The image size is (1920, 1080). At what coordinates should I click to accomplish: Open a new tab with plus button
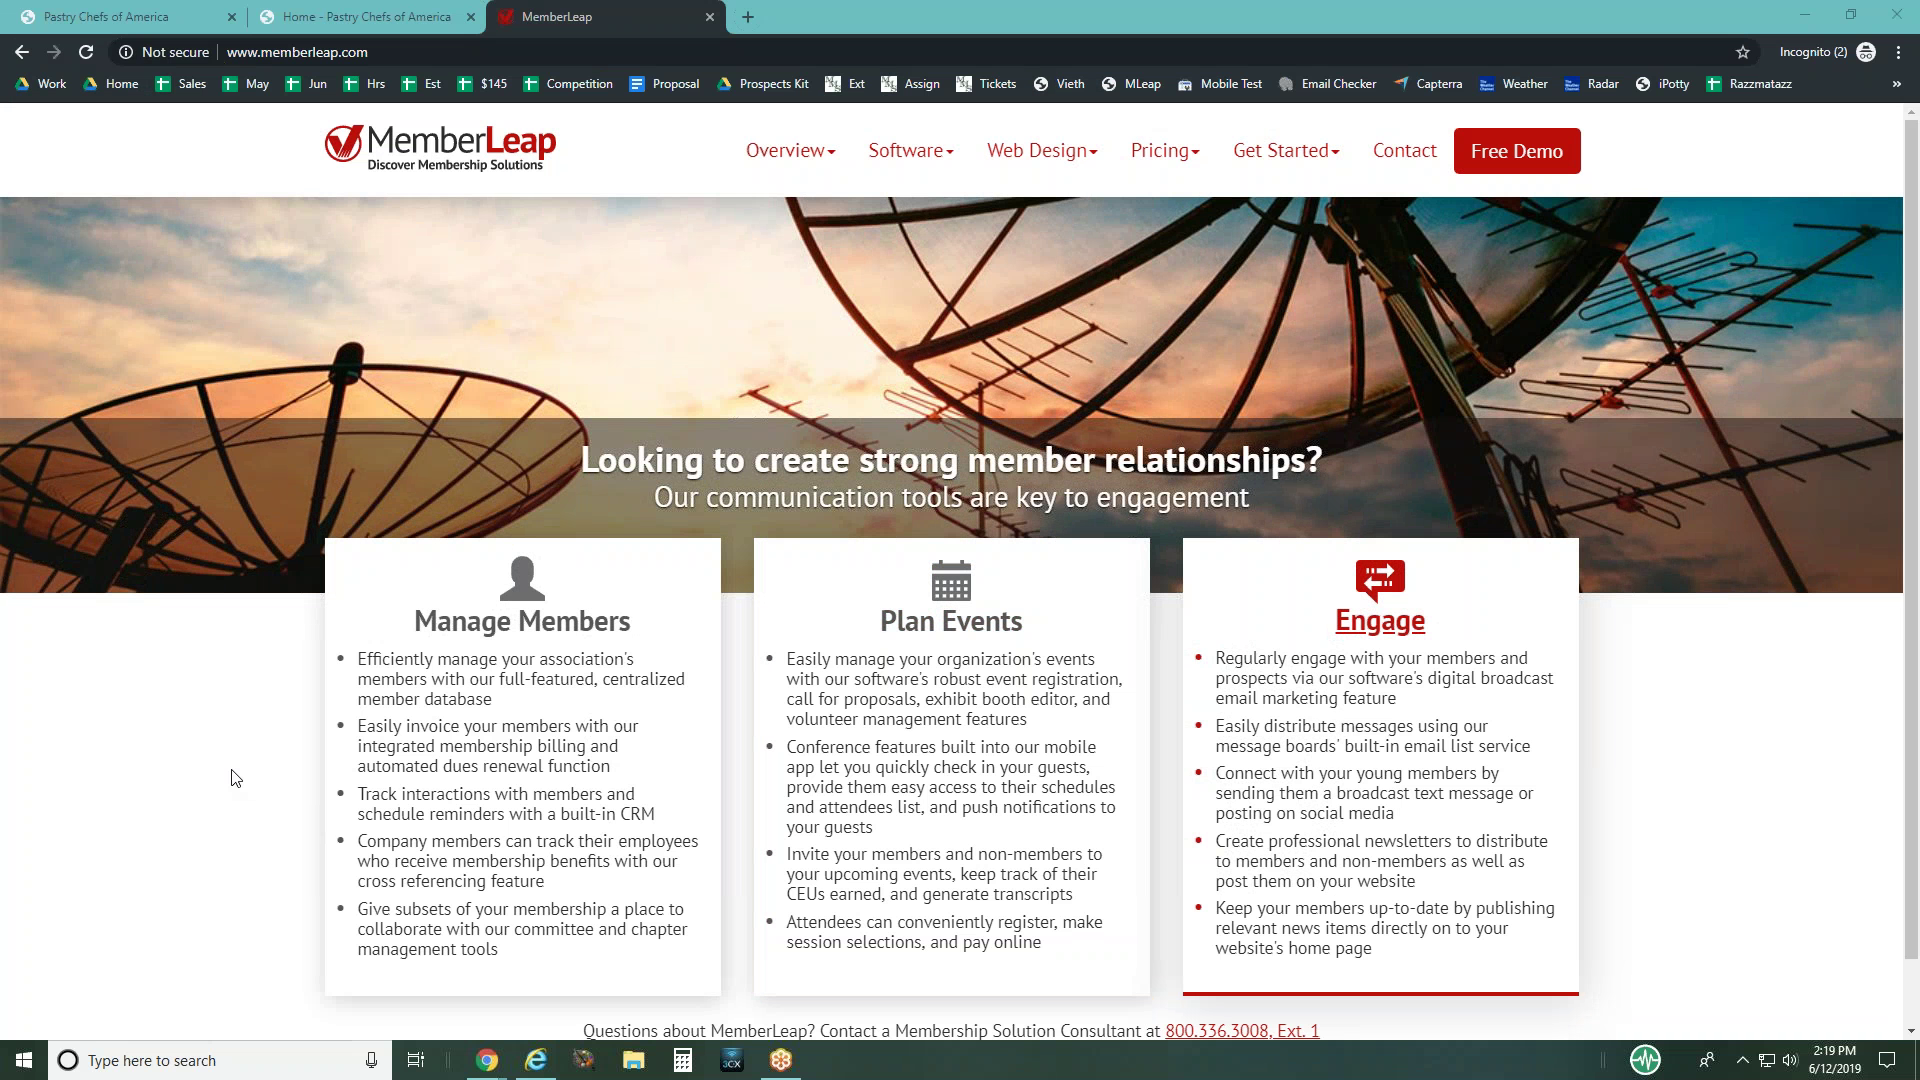748,17
